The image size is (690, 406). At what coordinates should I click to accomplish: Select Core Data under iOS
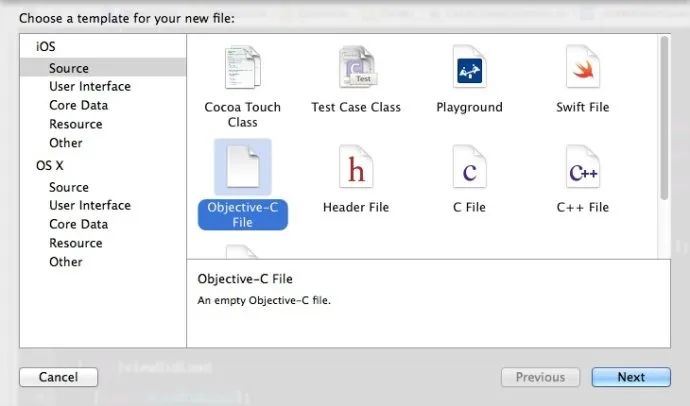(x=78, y=105)
